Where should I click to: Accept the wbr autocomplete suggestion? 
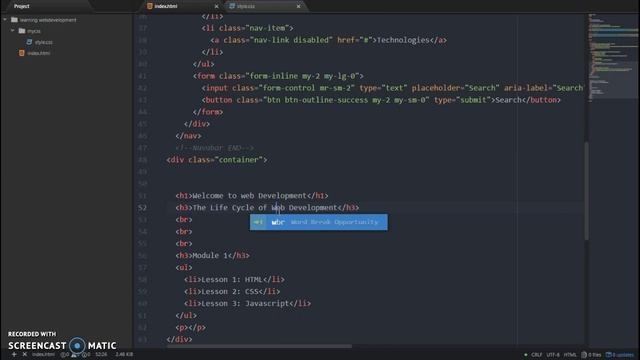[x=319, y=222]
